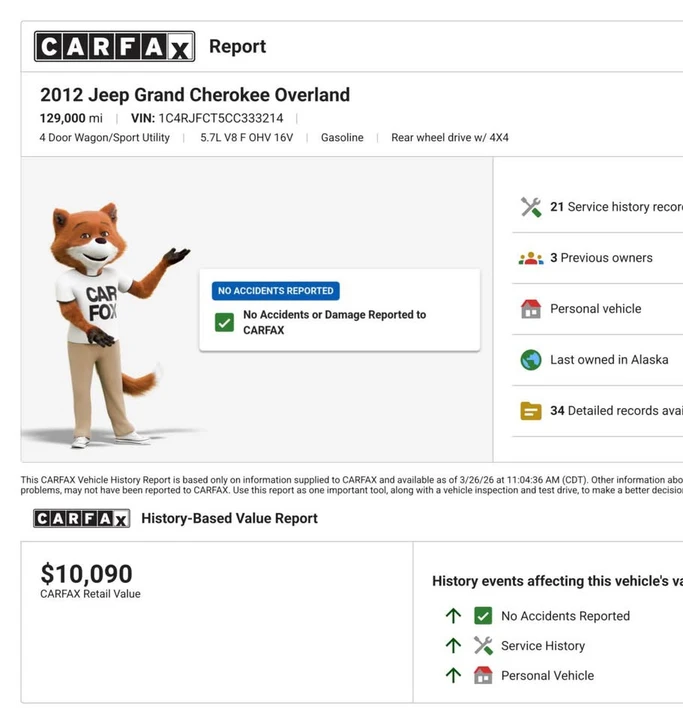This screenshot has width=683, height=720.
Task: Open the Last owned in Alaska row
Action: (598, 360)
